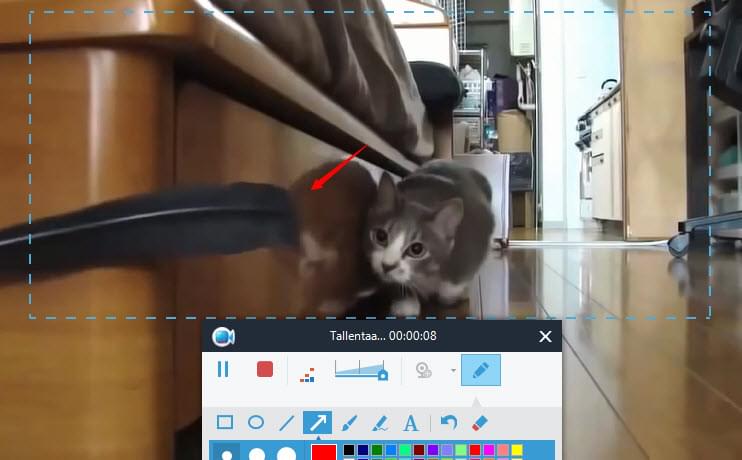The width and height of the screenshot is (742, 460).
Task: Pick the highlighter pen tool
Action: (380, 423)
